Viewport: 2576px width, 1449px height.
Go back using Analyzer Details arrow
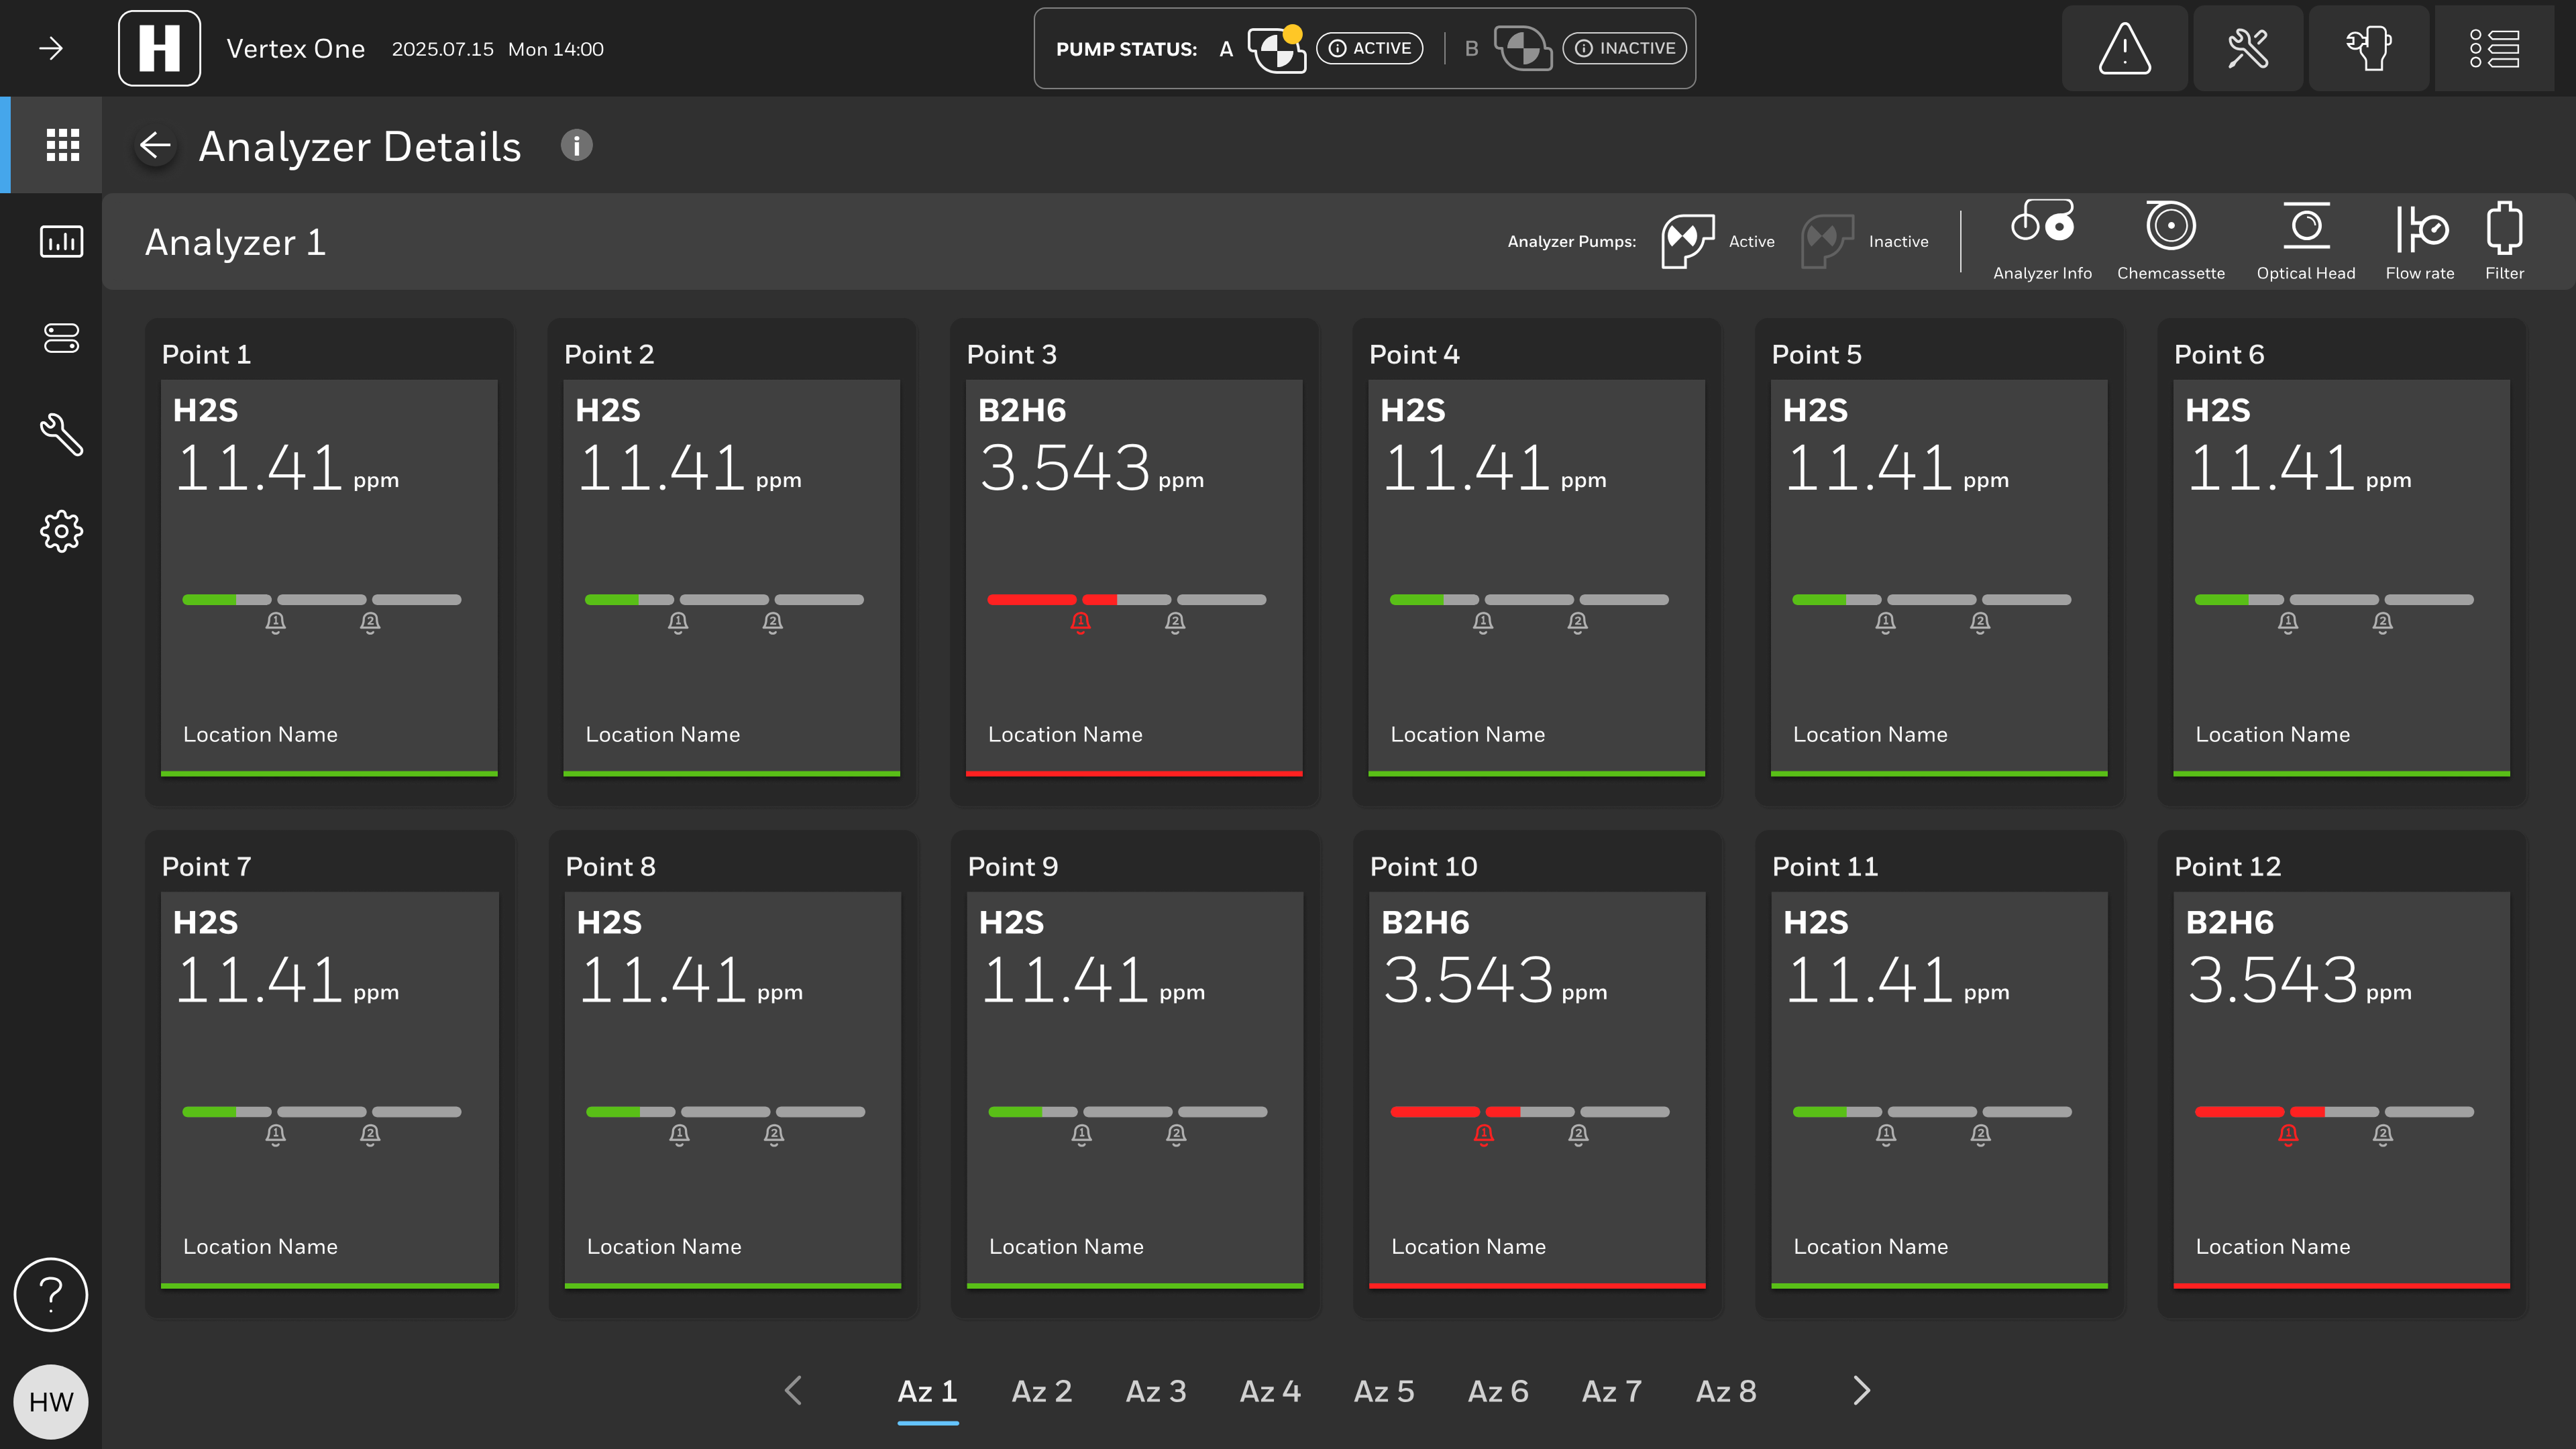155,146
